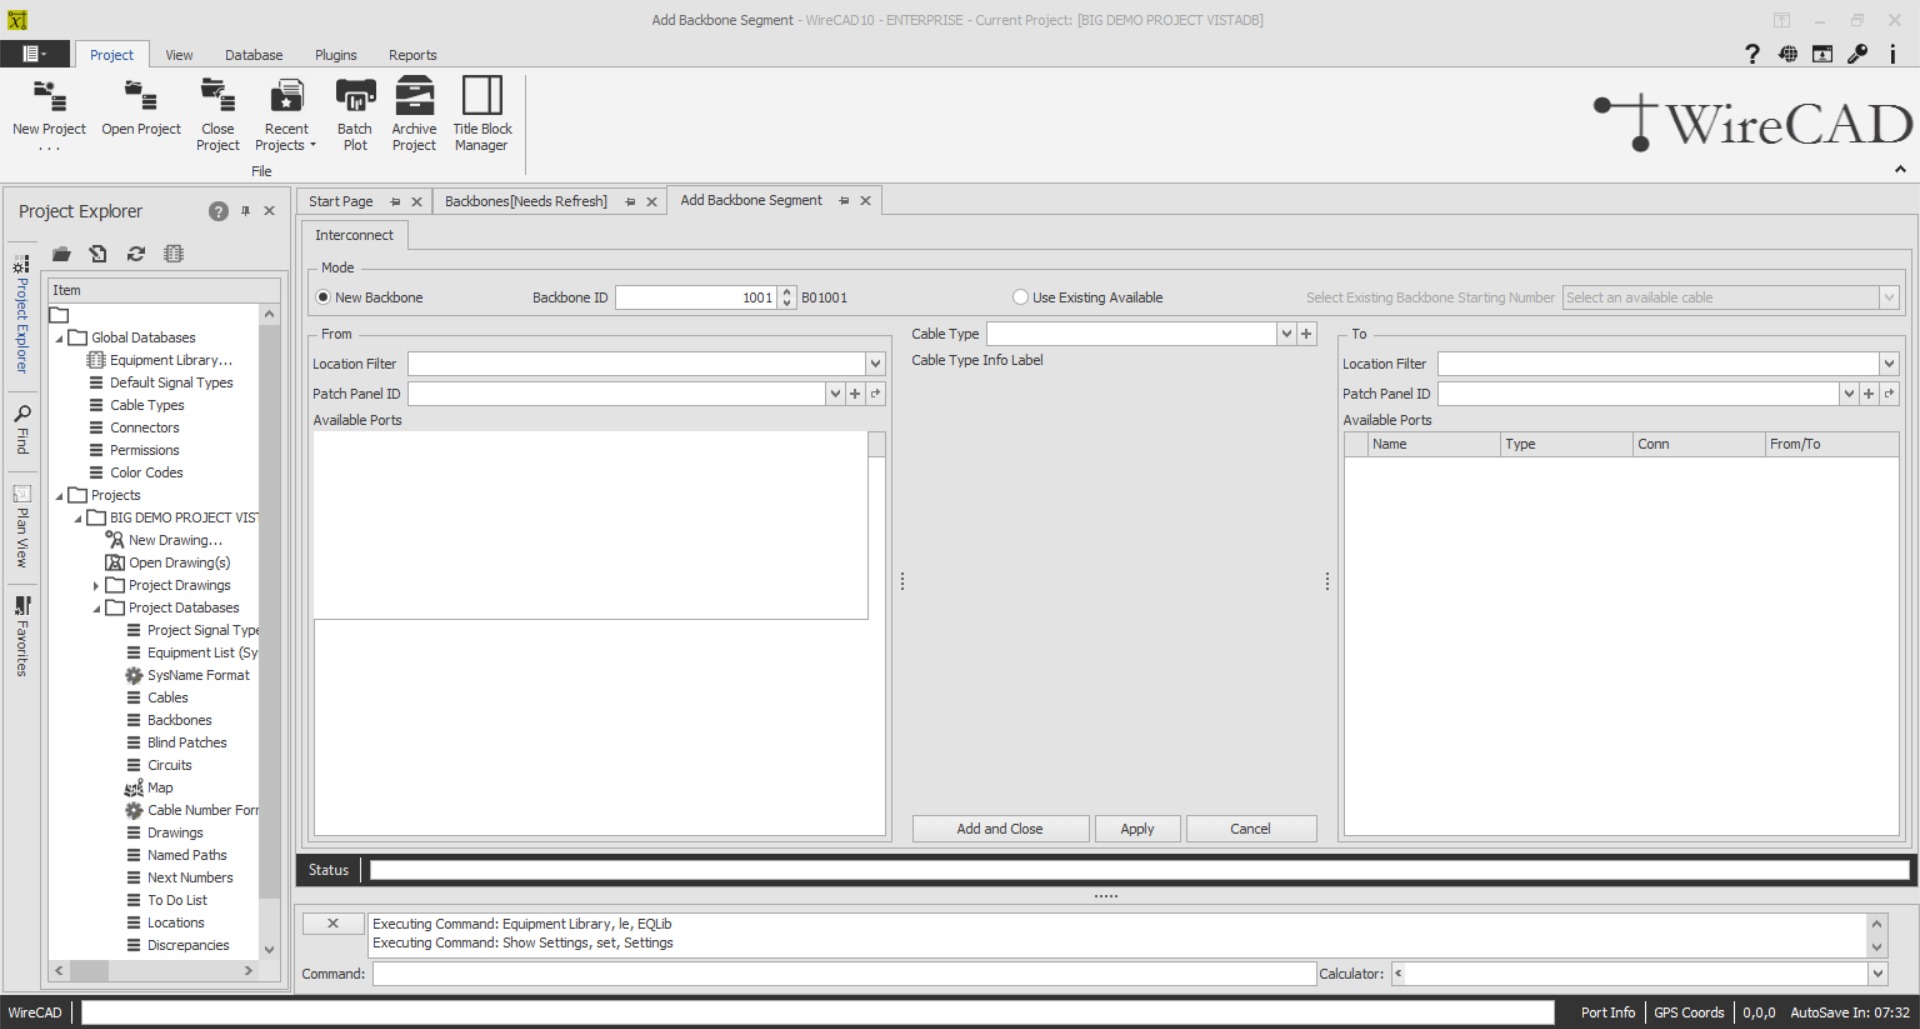Expand the Cable Type dropdown
Viewport: 1920px width, 1029px height.
[1286, 334]
